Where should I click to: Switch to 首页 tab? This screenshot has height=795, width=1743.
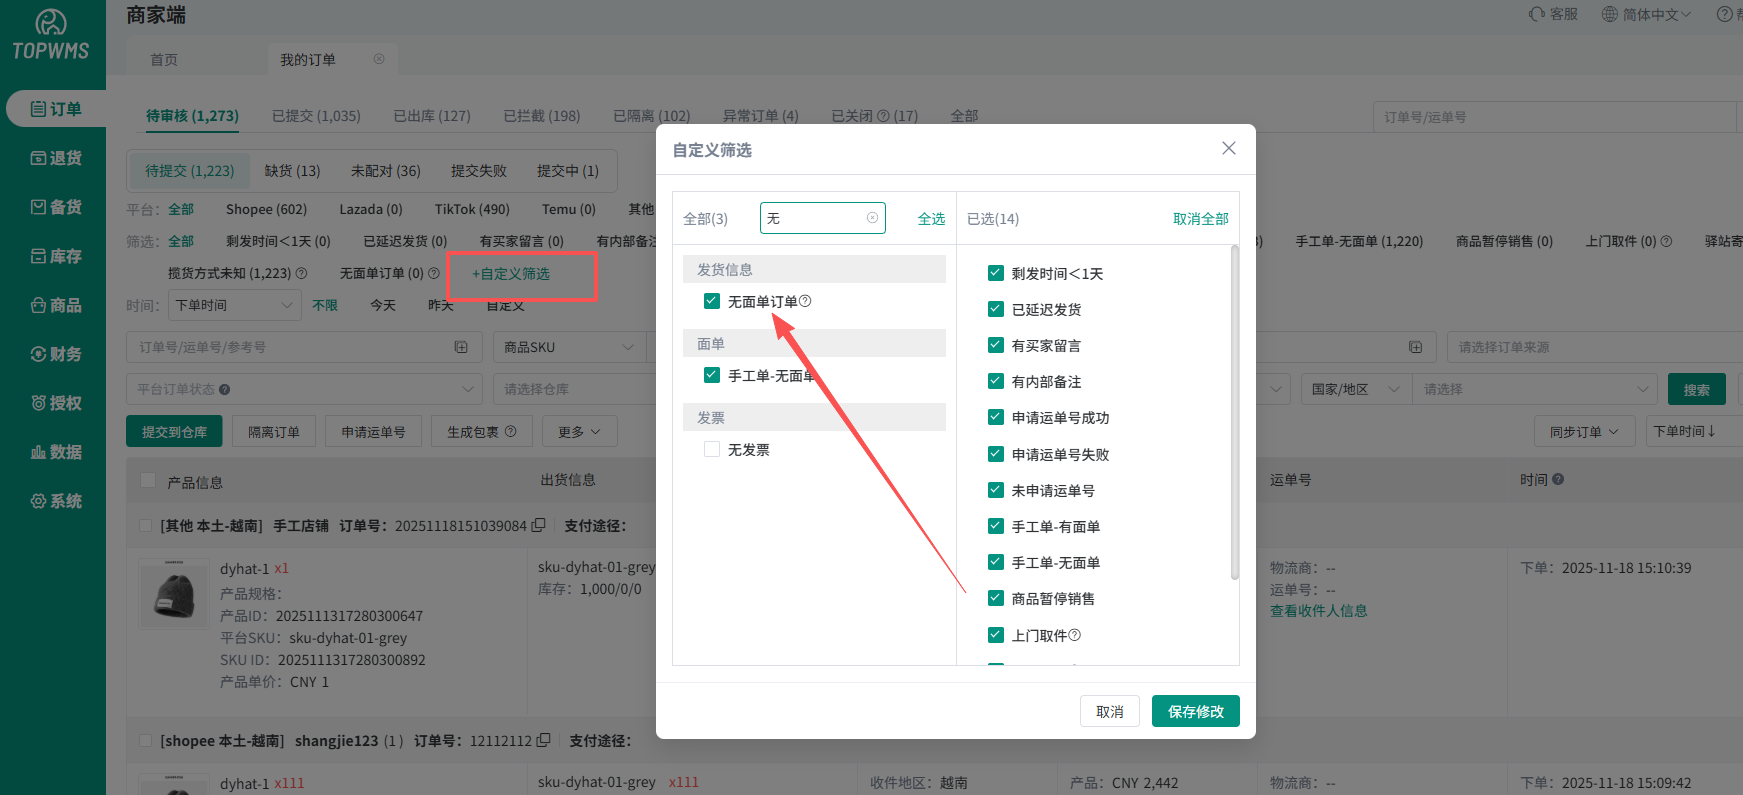tap(164, 60)
